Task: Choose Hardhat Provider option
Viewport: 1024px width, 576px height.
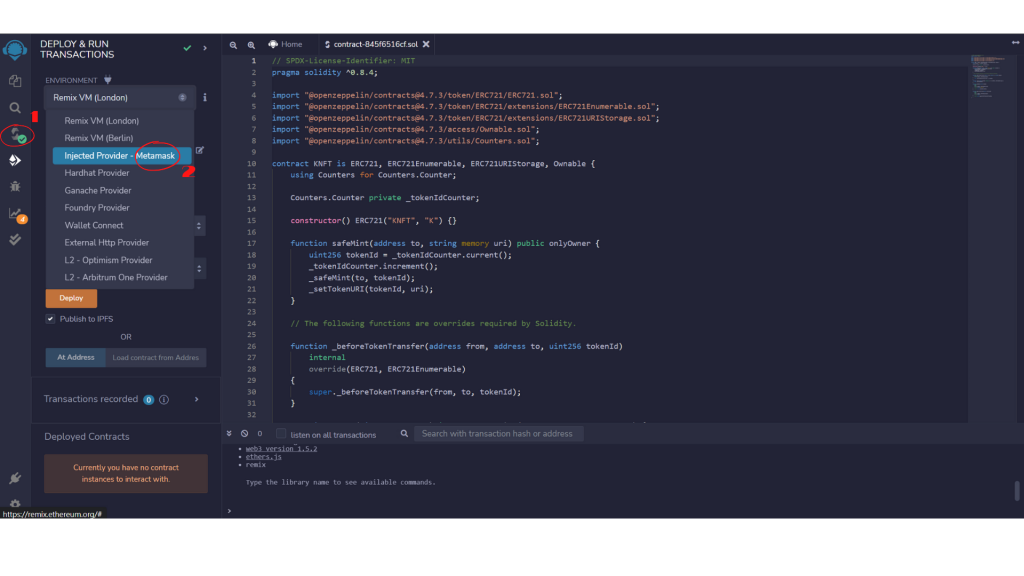Action: [x=97, y=173]
